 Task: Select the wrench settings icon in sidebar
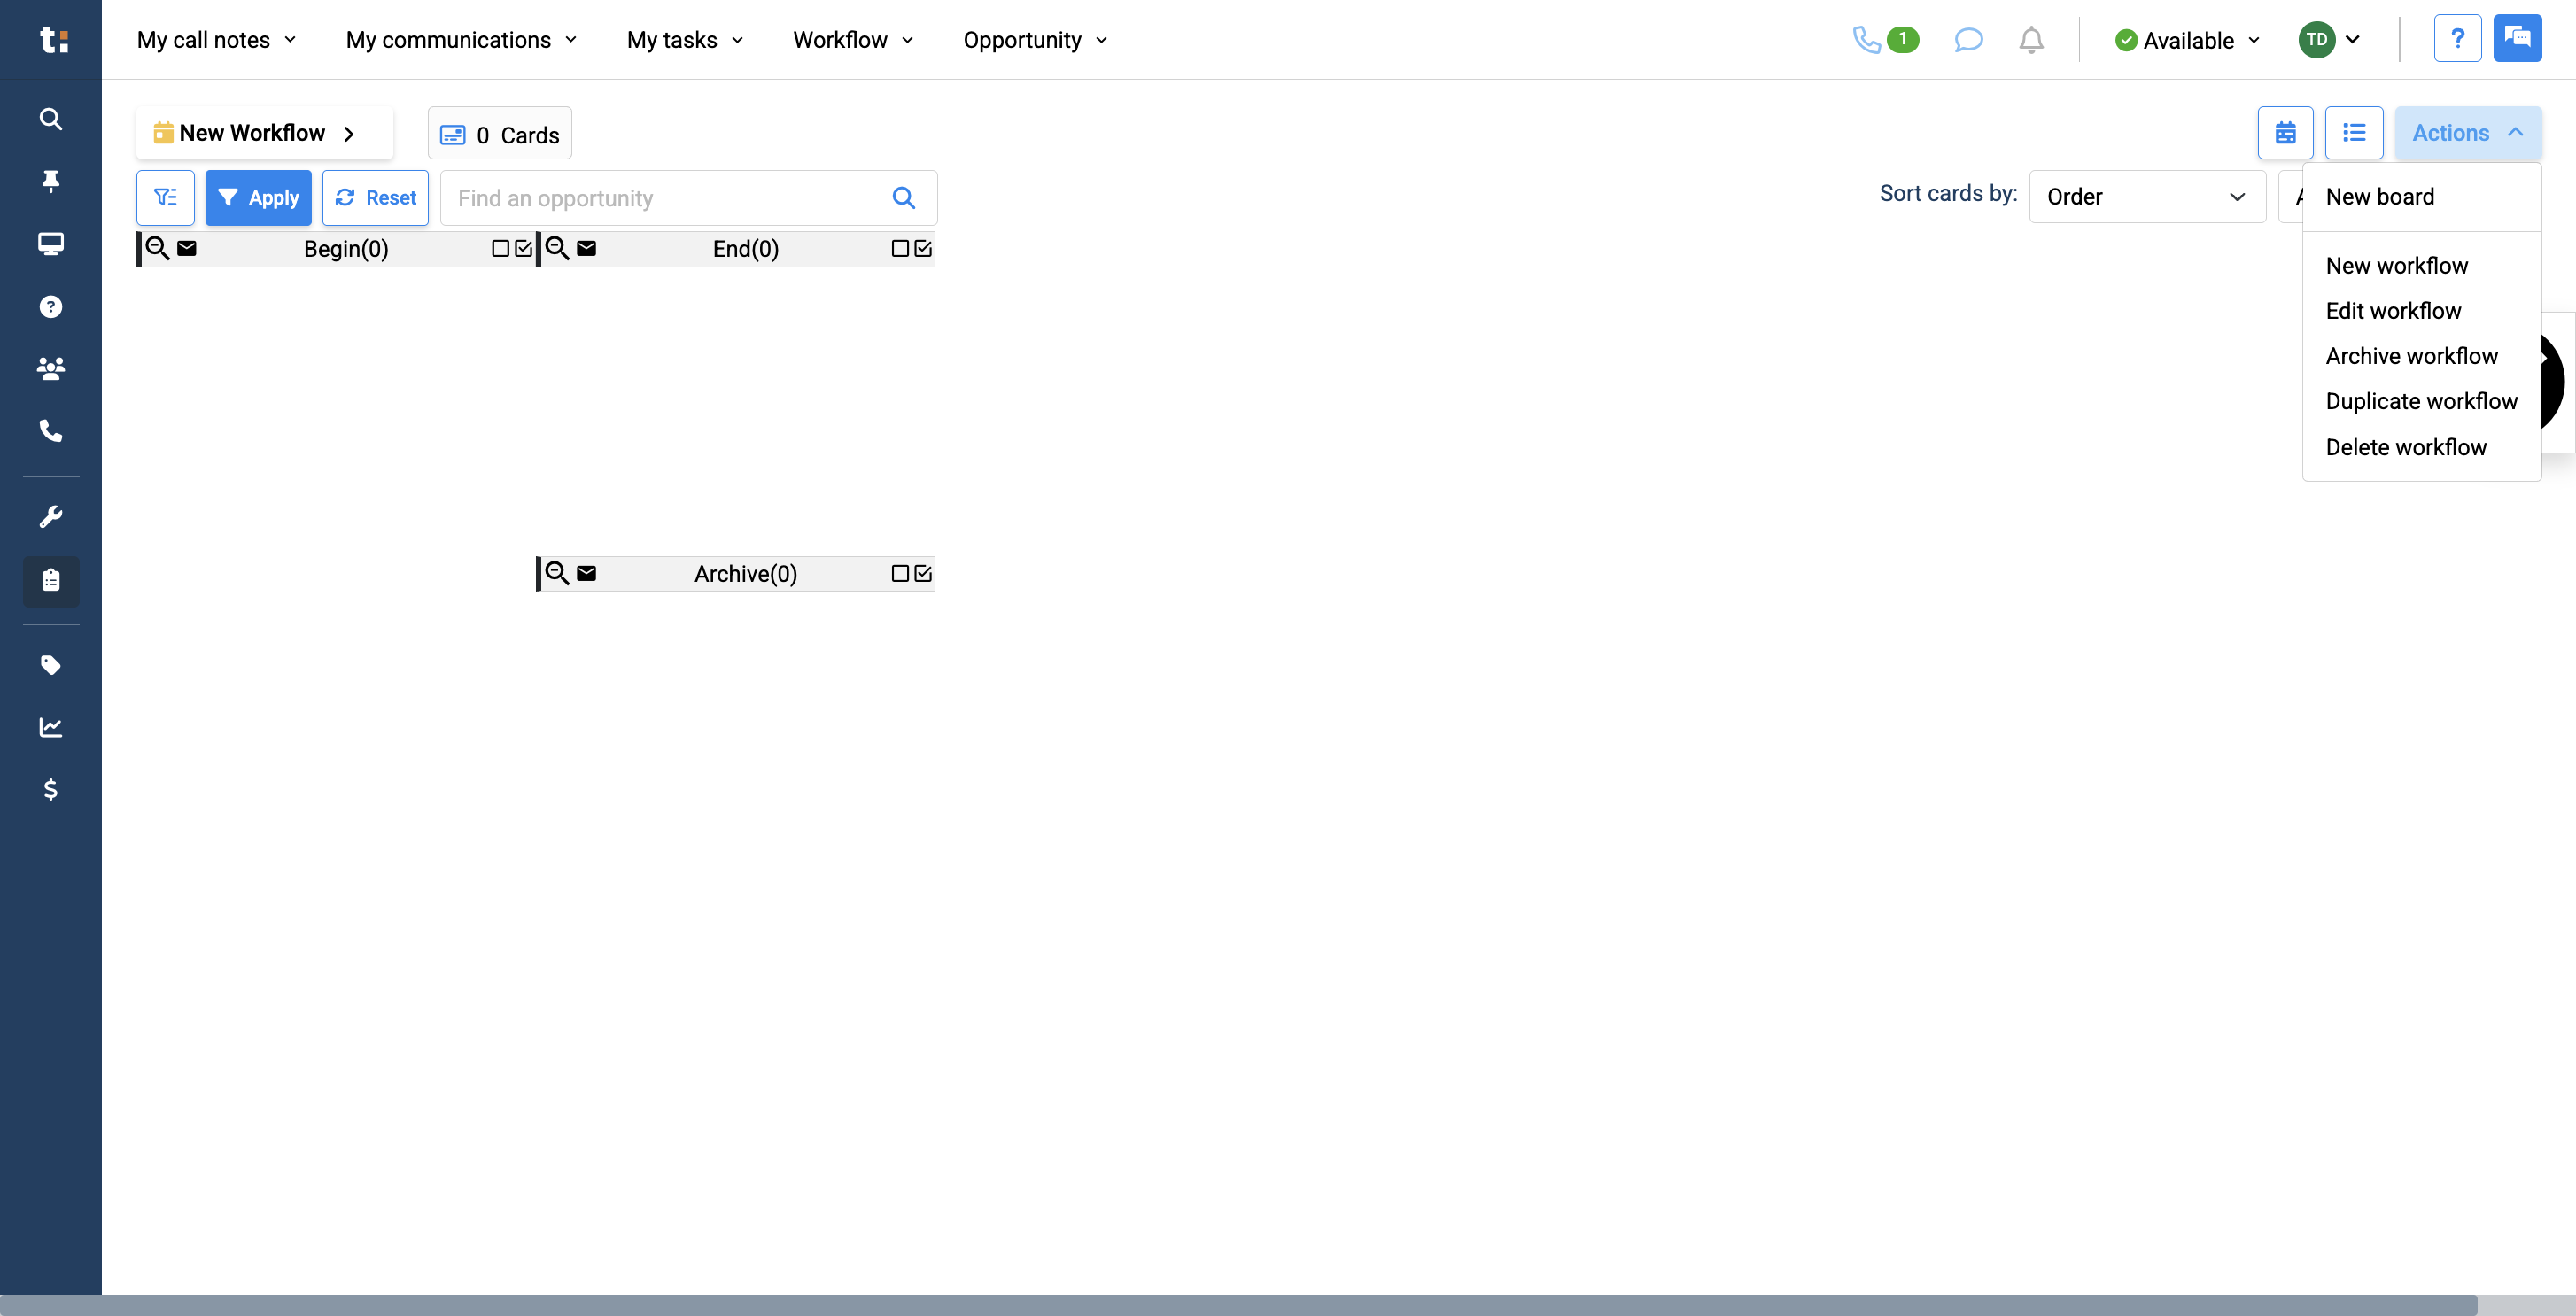coord(50,515)
